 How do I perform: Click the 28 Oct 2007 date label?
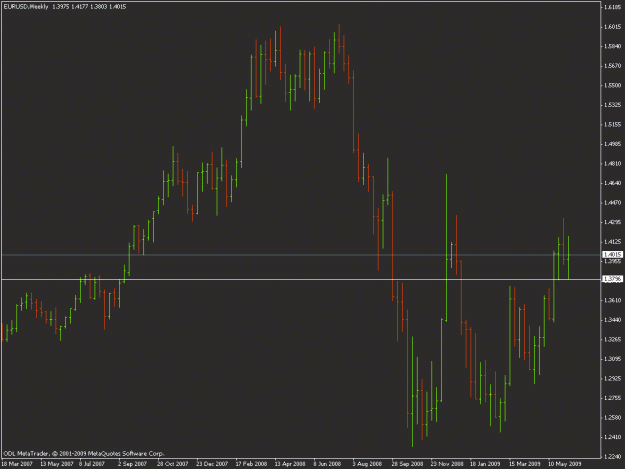tap(173, 464)
